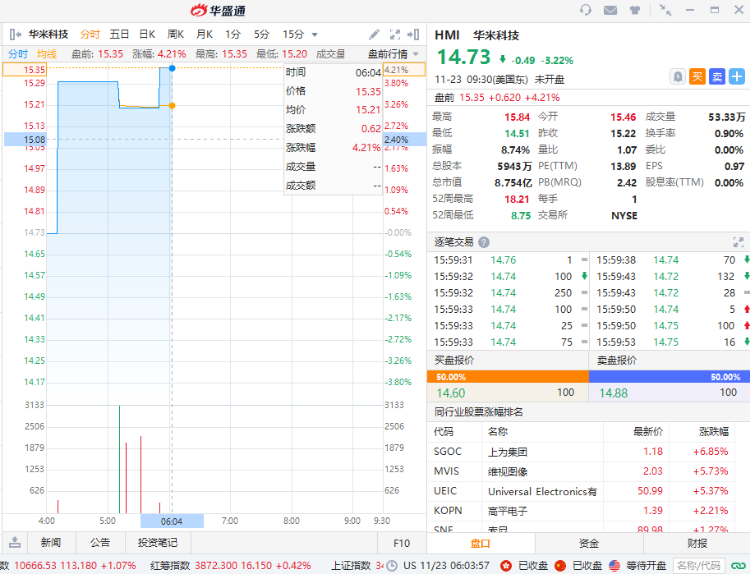Screen dimensions: 750x574
Task: Open customer service headset icon
Action: pyautogui.click(x=585, y=10)
